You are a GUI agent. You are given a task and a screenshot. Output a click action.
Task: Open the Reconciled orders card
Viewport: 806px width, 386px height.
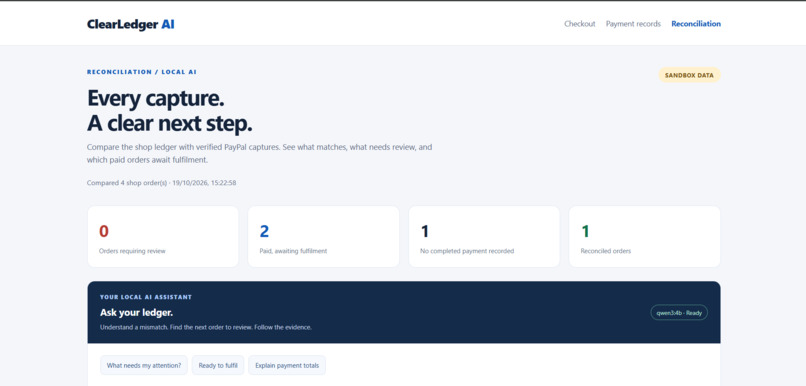coord(645,236)
